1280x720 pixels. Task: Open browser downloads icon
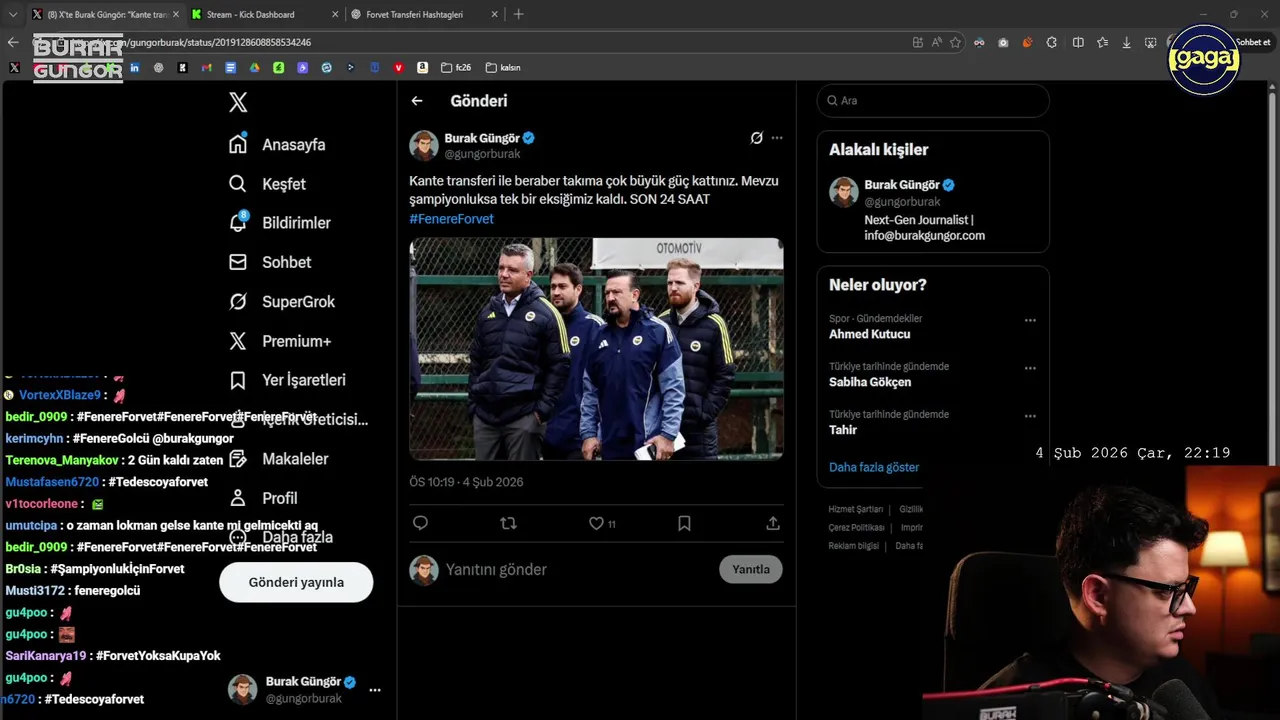click(x=1127, y=42)
